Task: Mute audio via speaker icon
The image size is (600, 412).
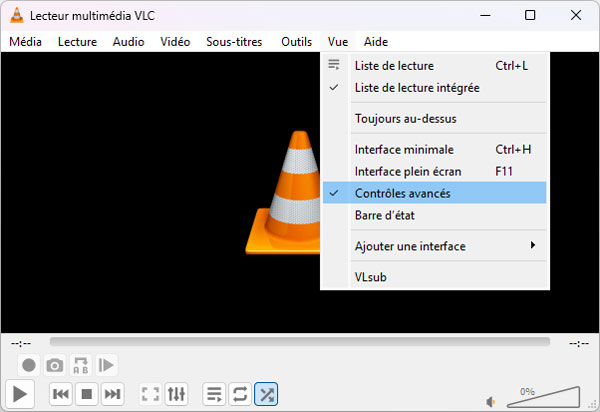Action: point(491,402)
